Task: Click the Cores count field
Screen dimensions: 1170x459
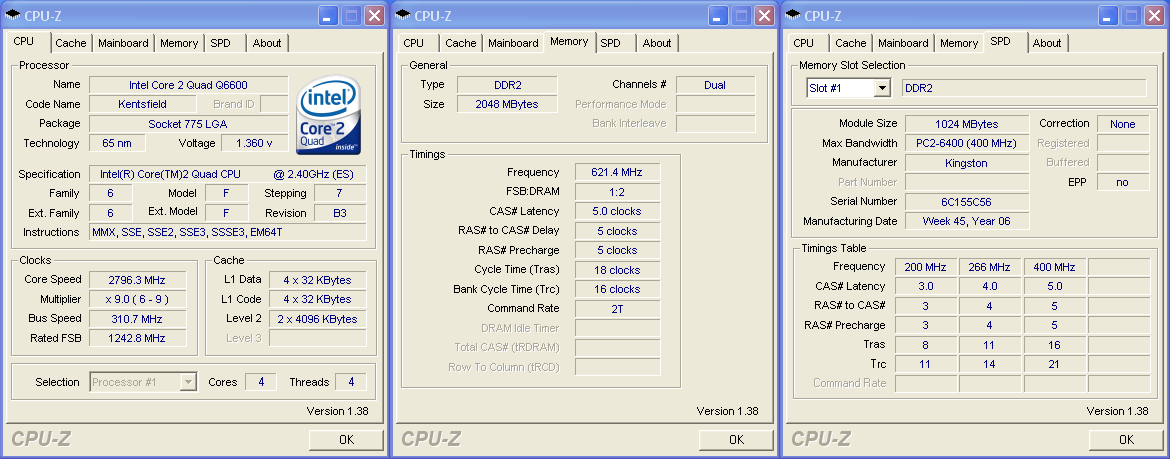Action: tap(260, 382)
